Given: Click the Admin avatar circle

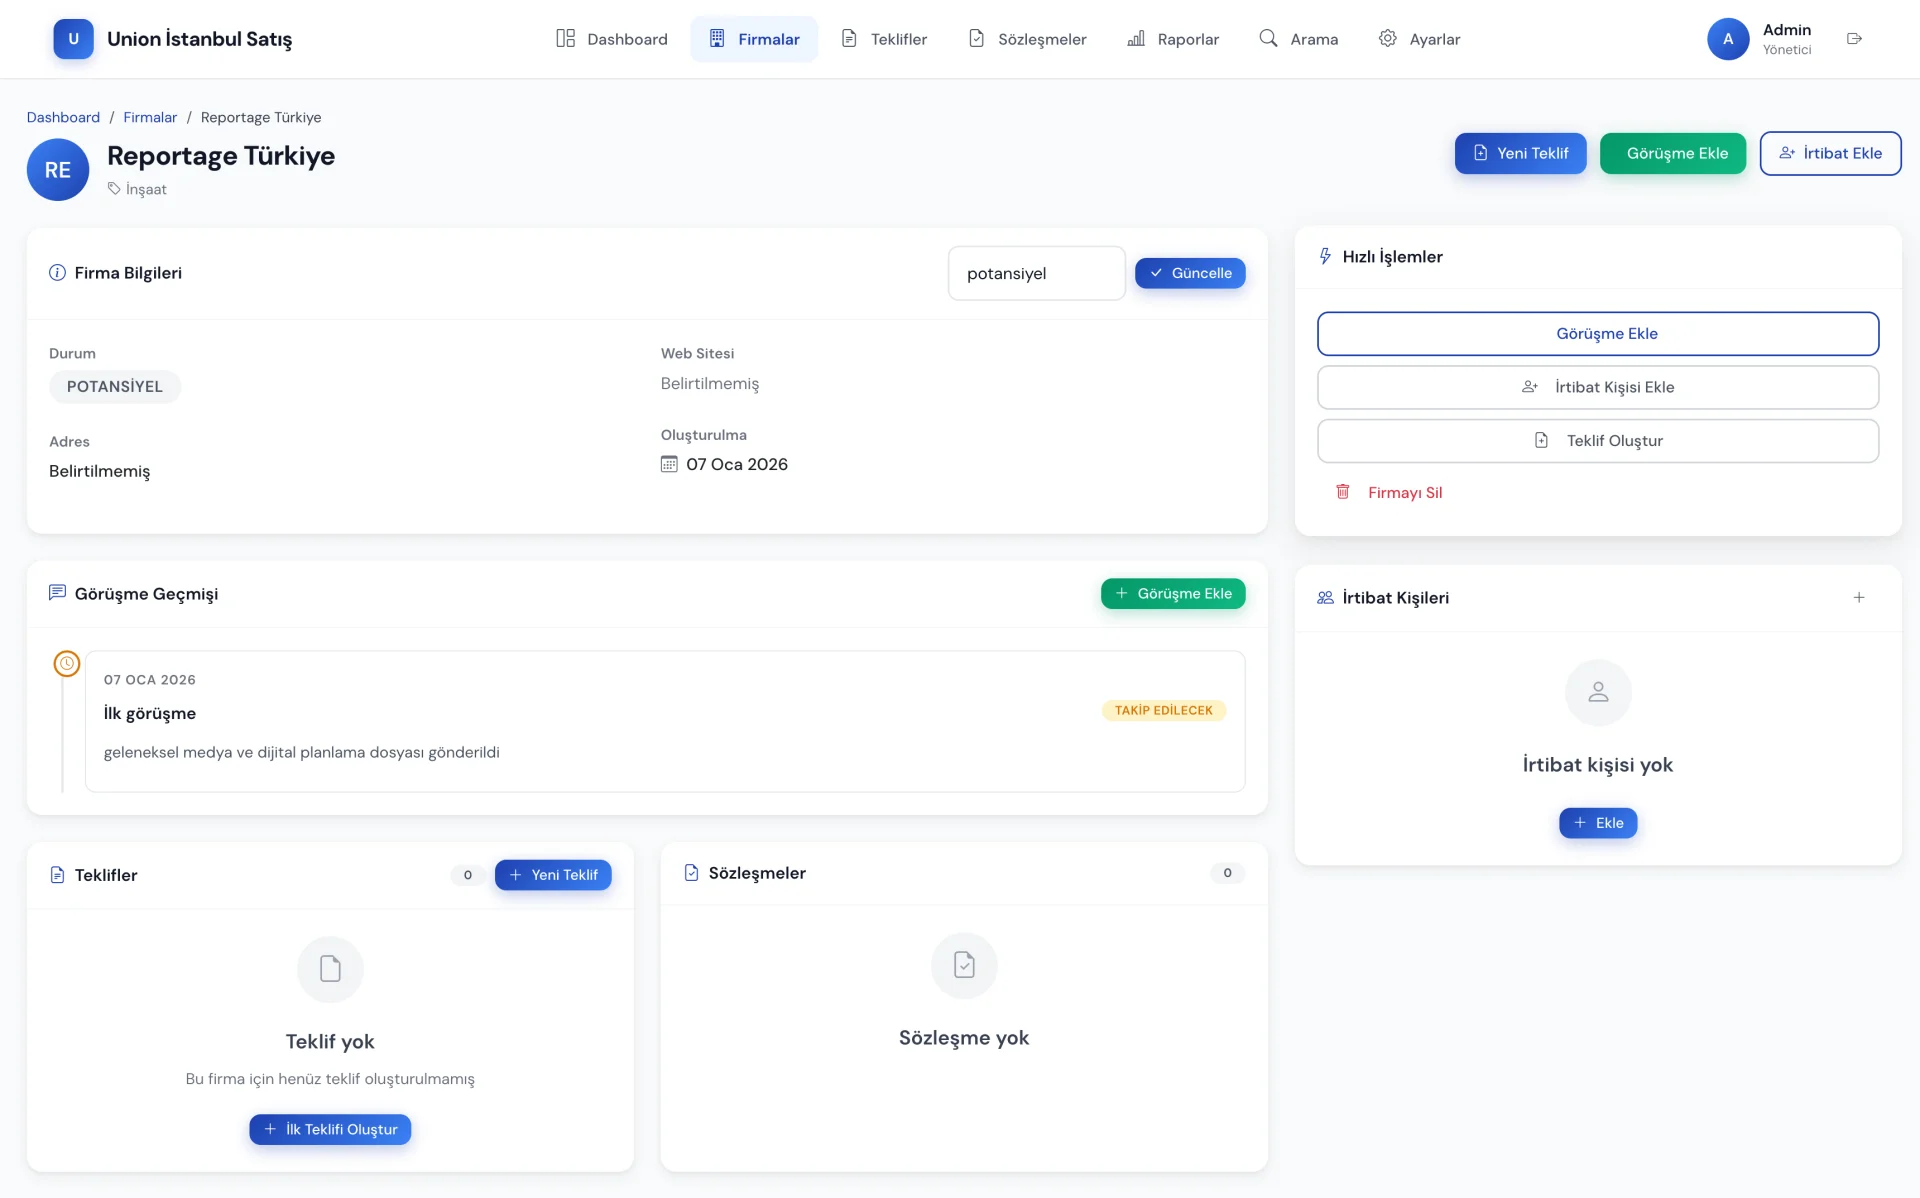Looking at the screenshot, I should pos(1727,39).
